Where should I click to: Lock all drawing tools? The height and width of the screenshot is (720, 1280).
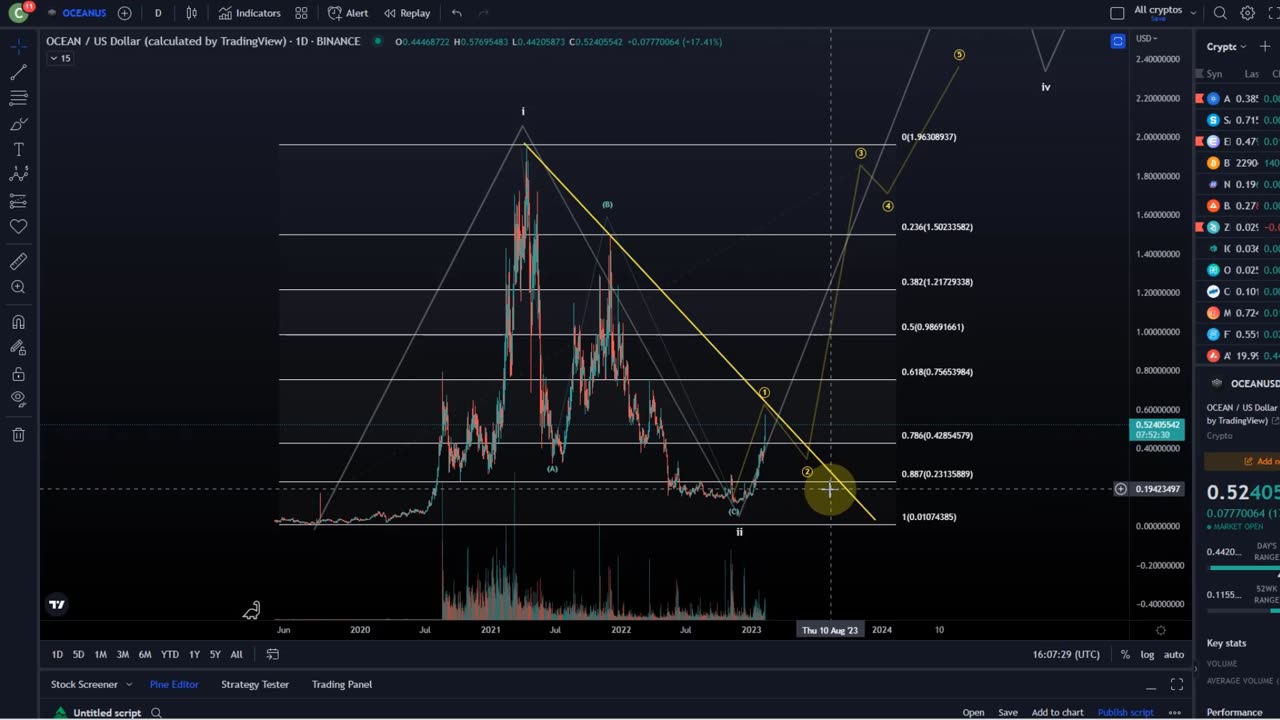click(x=18, y=374)
